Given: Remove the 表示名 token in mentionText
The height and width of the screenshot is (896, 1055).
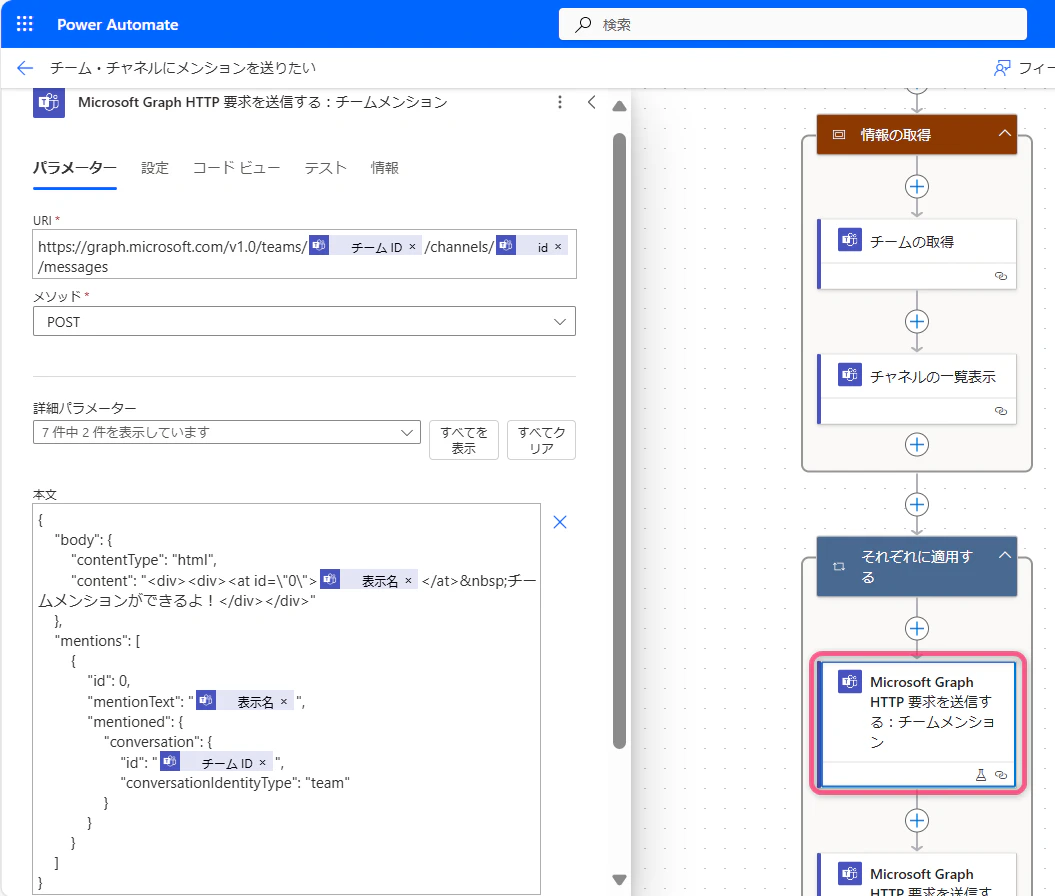Looking at the screenshot, I should (x=284, y=702).
